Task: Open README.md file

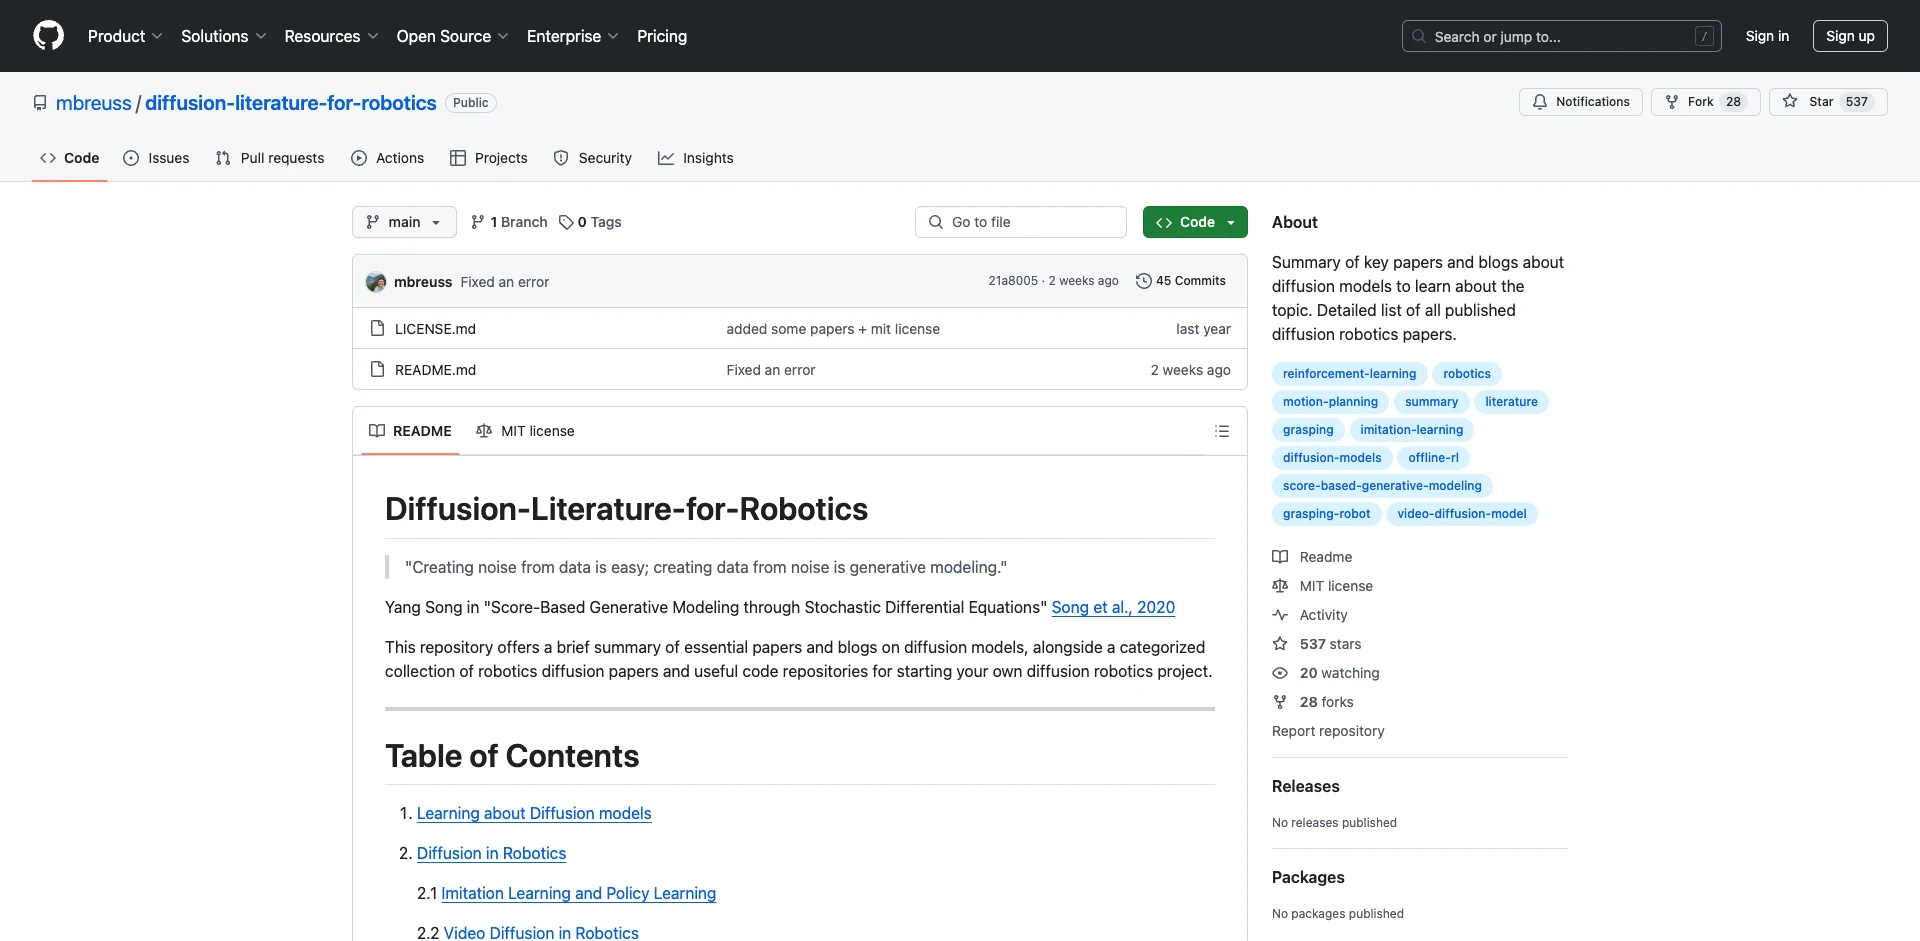Action: 435,370
